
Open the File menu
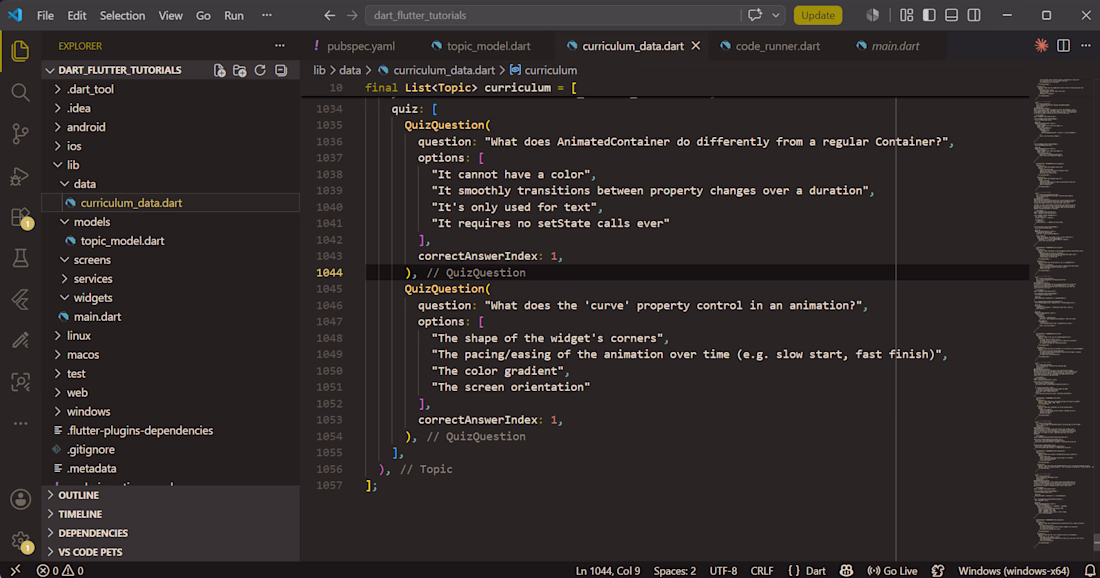(45, 15)
